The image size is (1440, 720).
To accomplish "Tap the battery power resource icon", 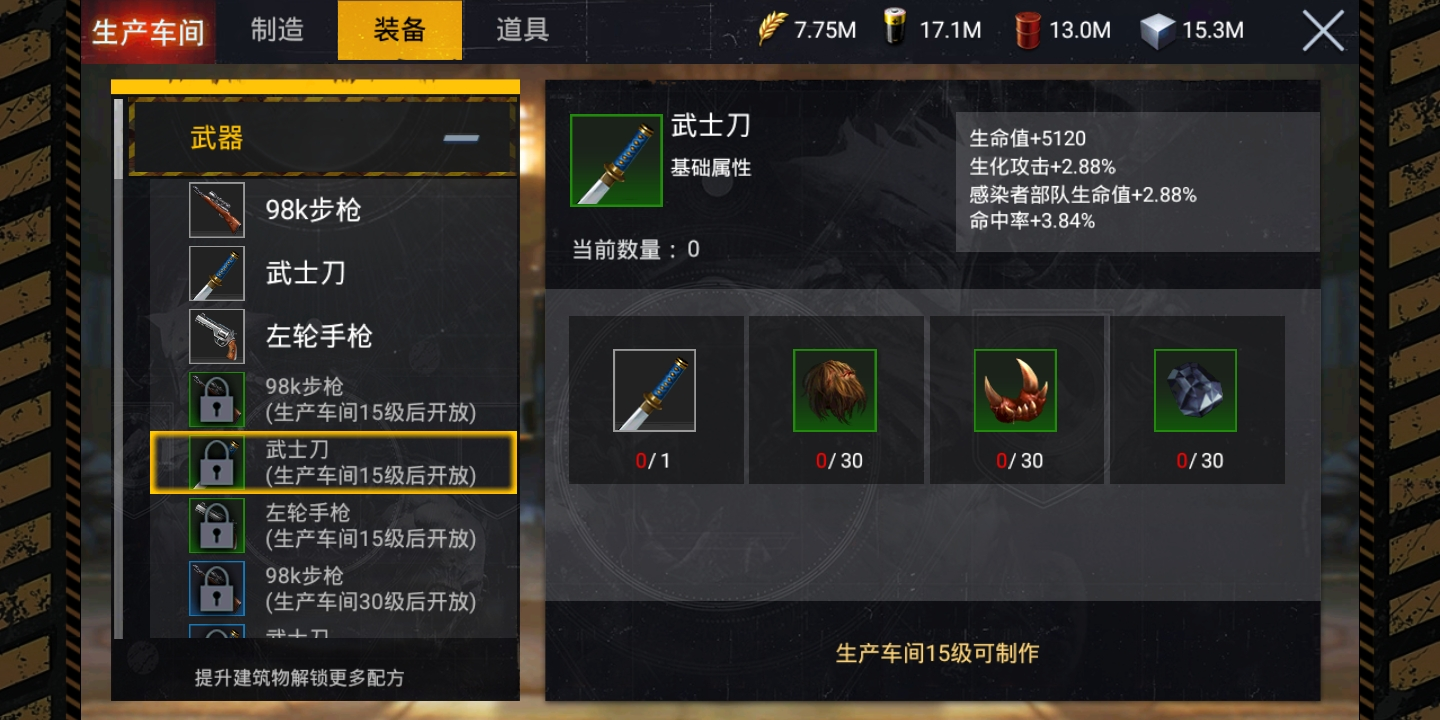I will [x=897, y=29].
